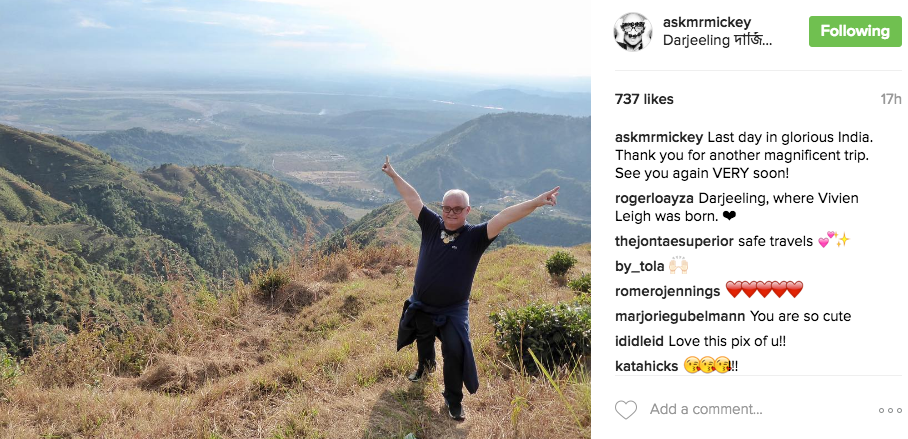
Task: Focus the Add a comment field
Action: [705, 409]
